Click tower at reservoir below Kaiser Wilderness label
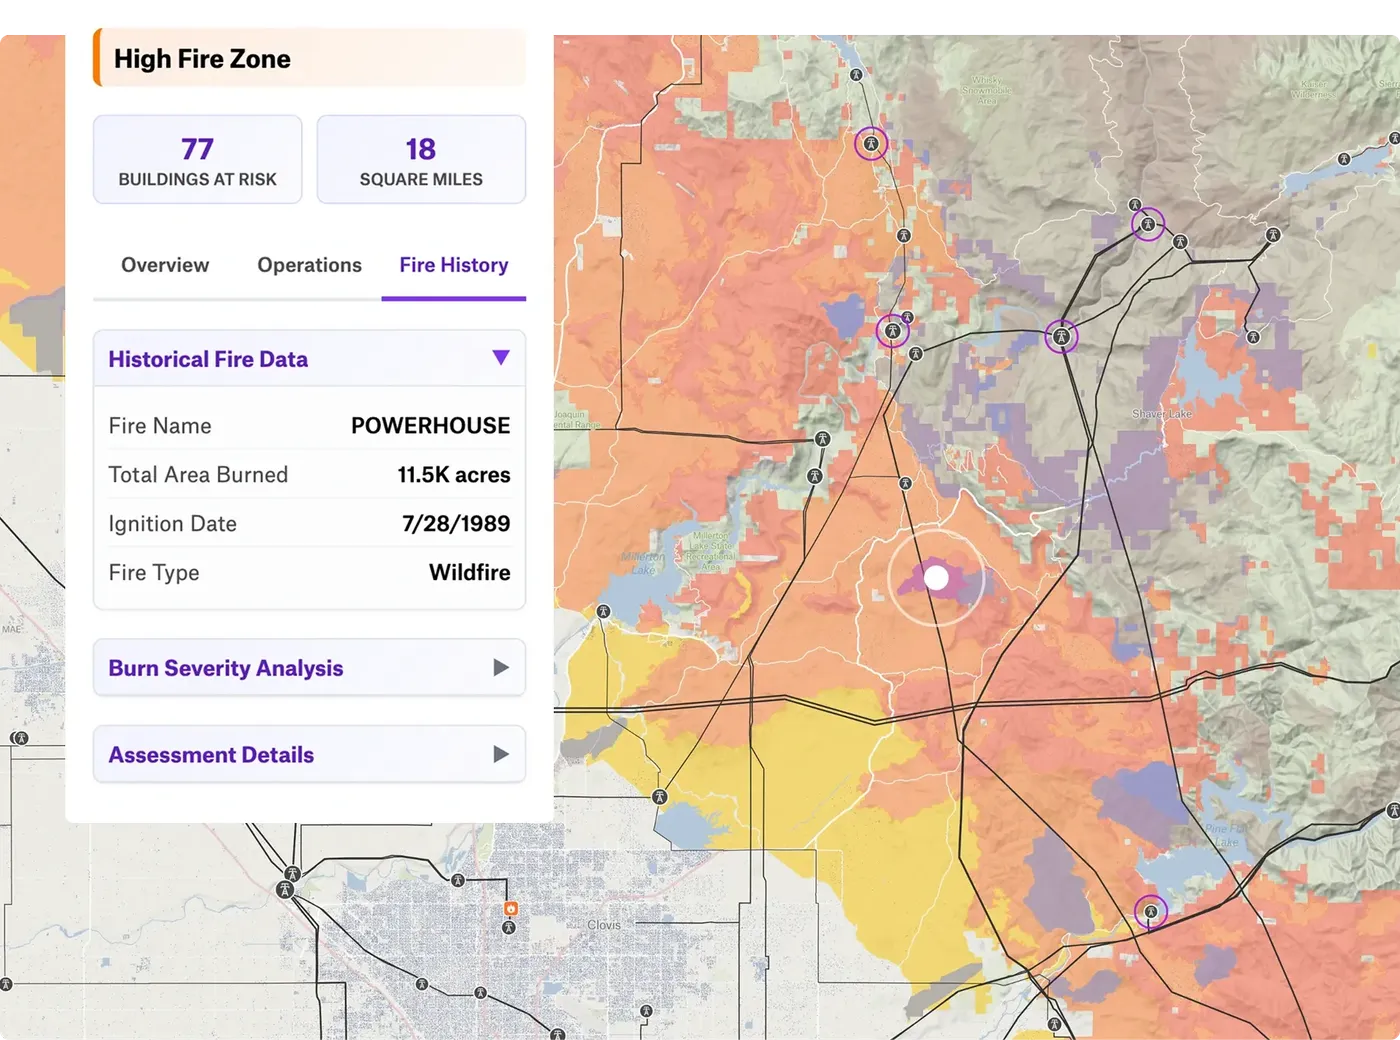Viewport: 1400px width, 1040px height. tap(1344, 159)
